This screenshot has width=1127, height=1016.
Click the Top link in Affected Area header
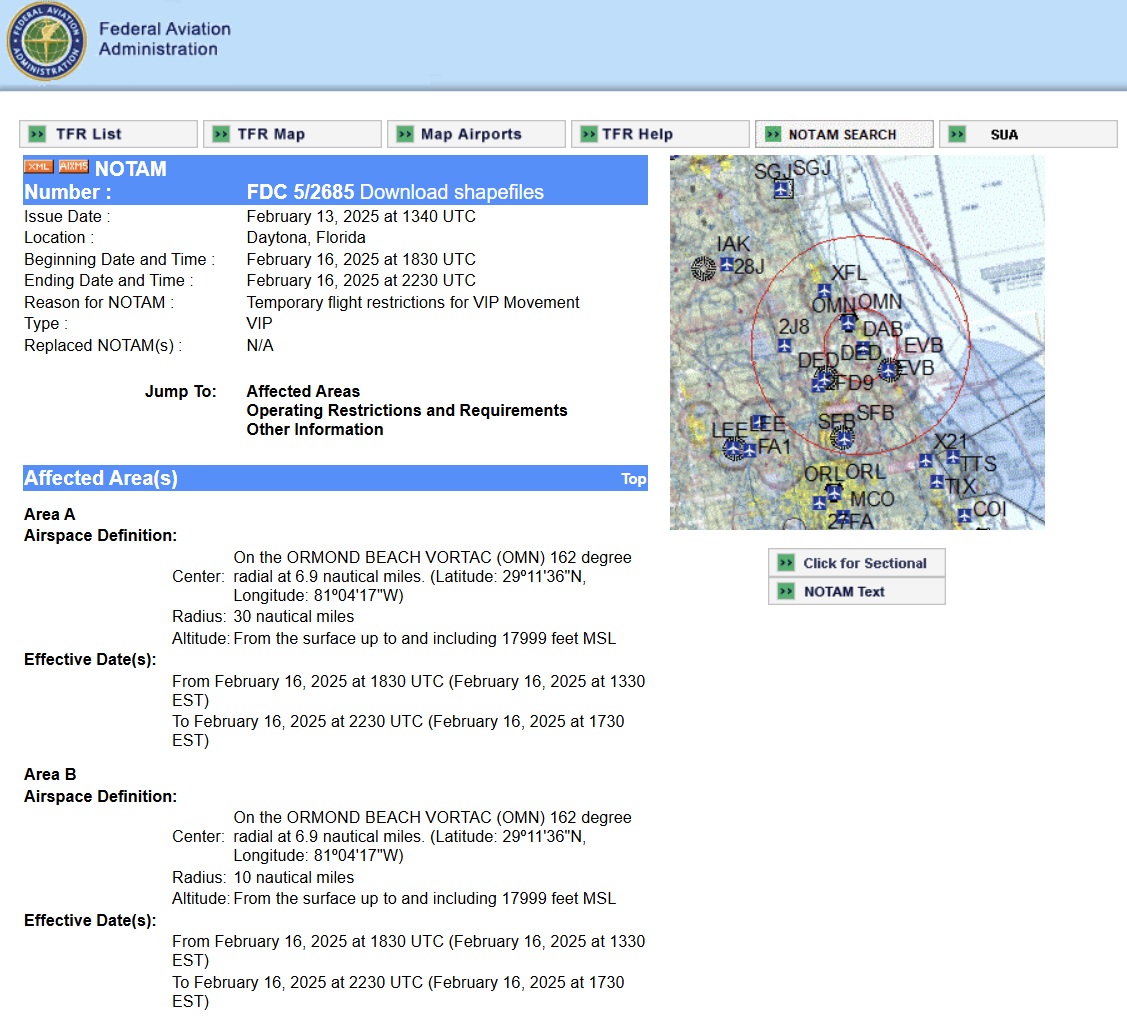tap(633, 479)
